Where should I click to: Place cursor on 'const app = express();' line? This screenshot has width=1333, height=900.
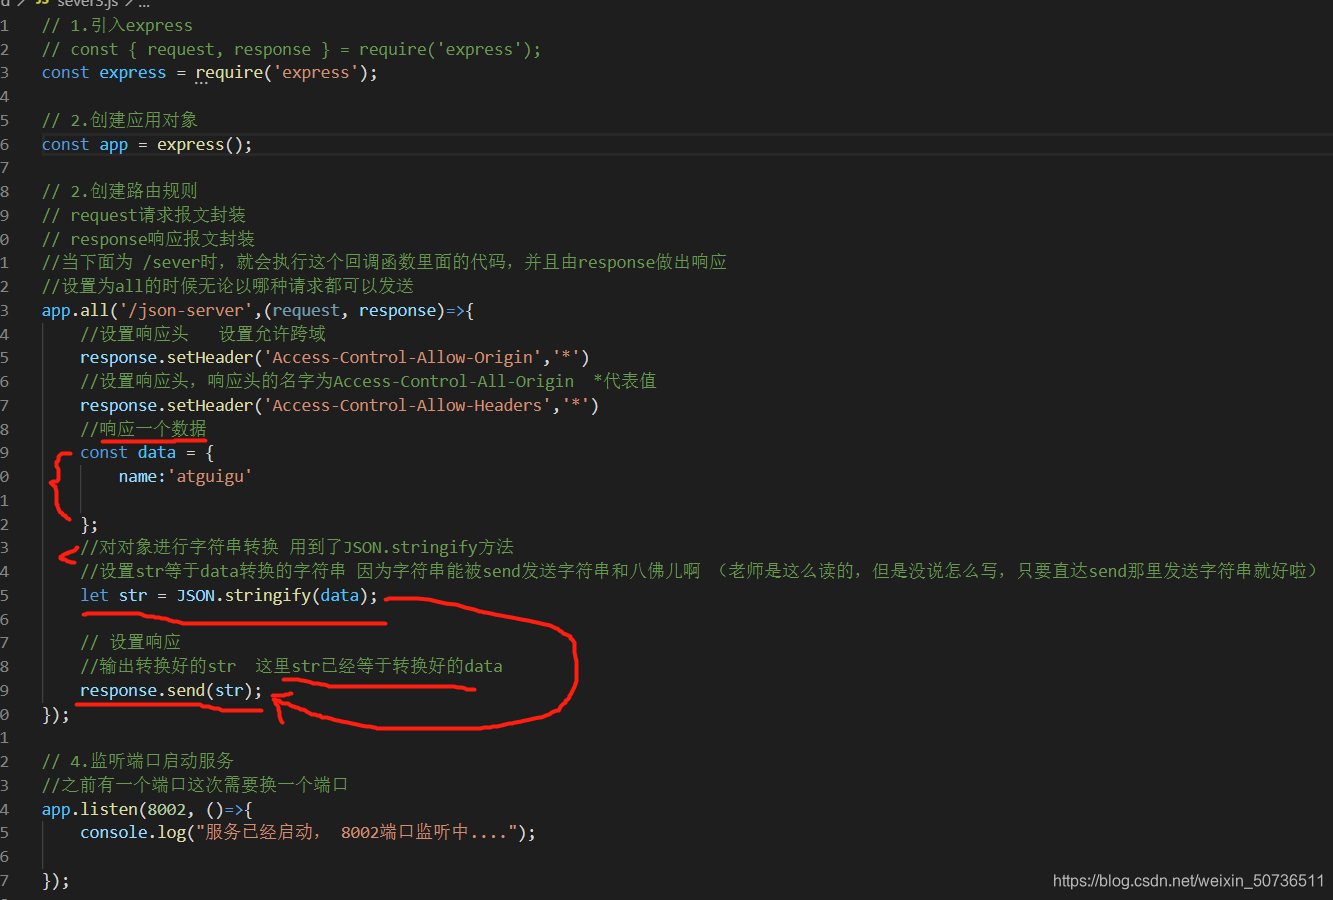[147, 144]
